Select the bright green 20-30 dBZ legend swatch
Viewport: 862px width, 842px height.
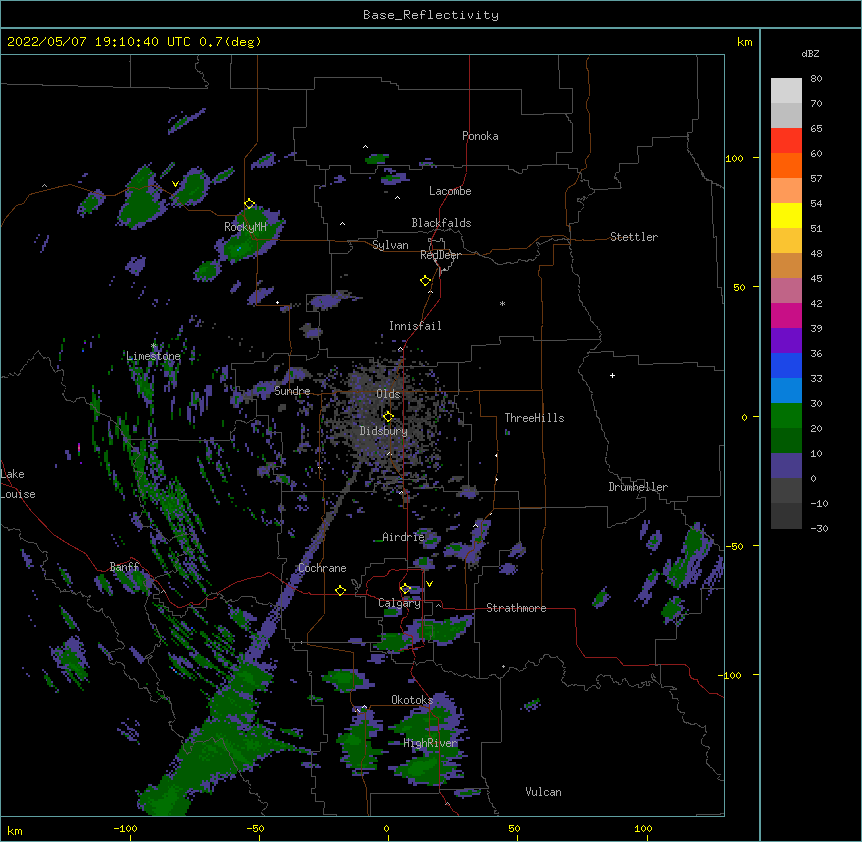coord(786,416)
